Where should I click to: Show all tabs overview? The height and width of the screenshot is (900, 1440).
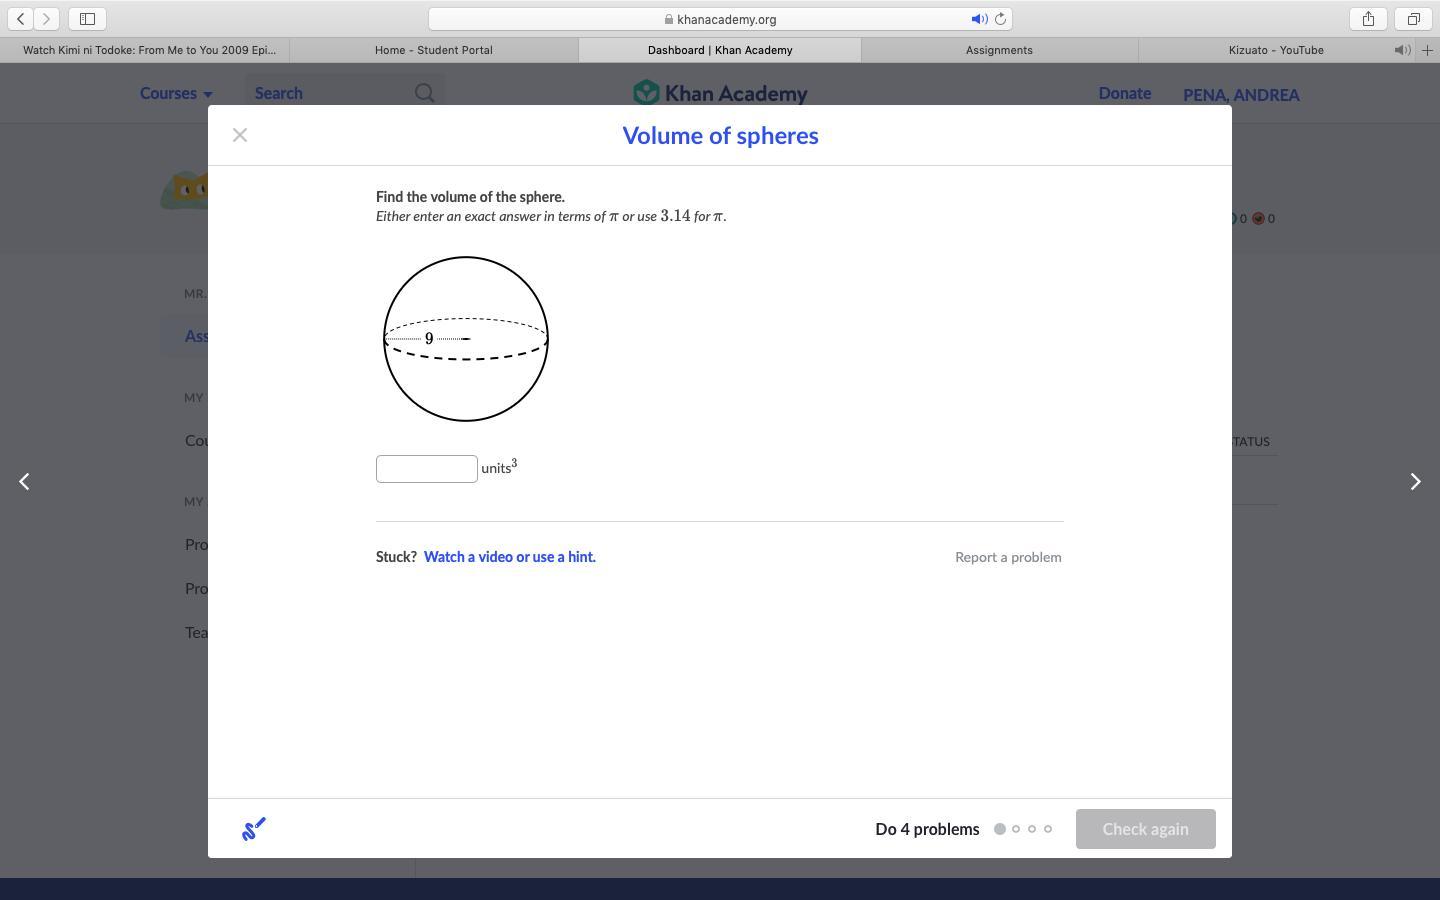coord(1413,19)
